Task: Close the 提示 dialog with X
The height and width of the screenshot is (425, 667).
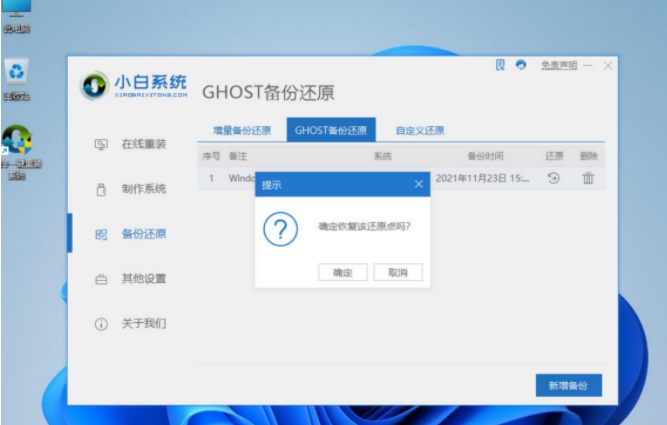Action: click(419, 184)
